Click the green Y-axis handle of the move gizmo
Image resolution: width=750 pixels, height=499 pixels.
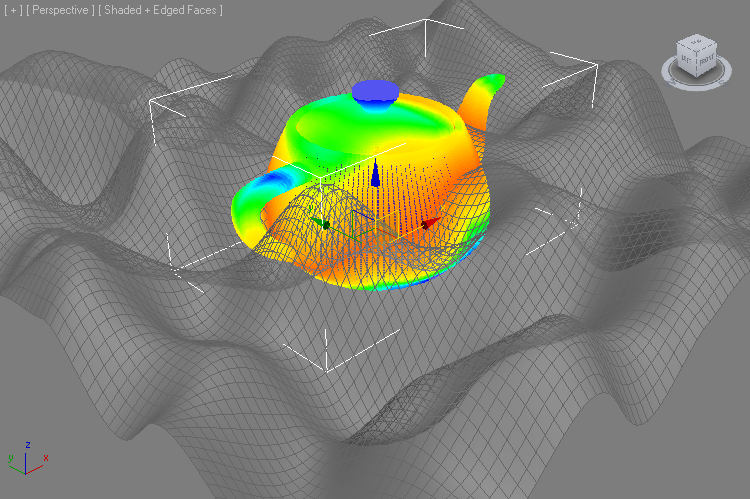320,223
